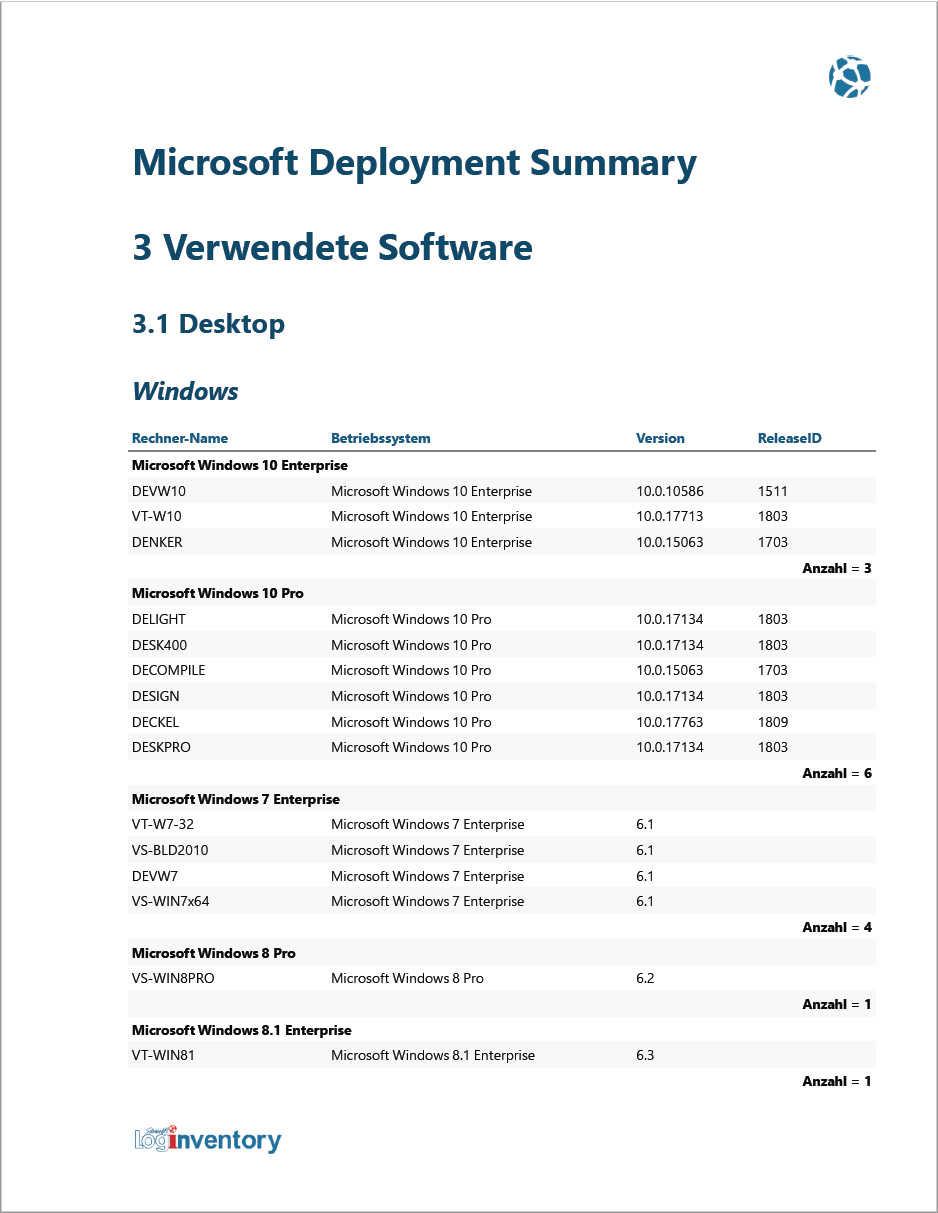Click ReleaseID 1809
This screenshot has height=1213, width=938.
(773, 722)
